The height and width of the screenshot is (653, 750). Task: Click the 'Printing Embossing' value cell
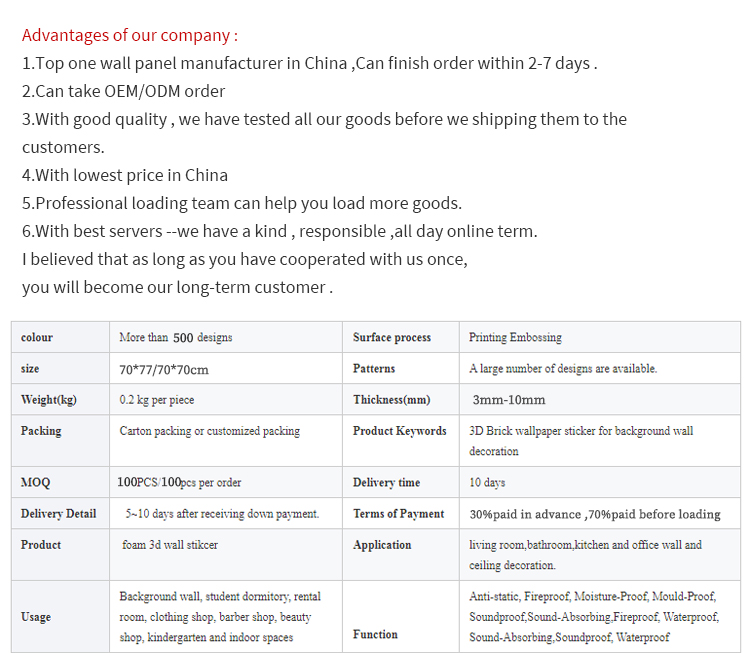pos(515,338)
